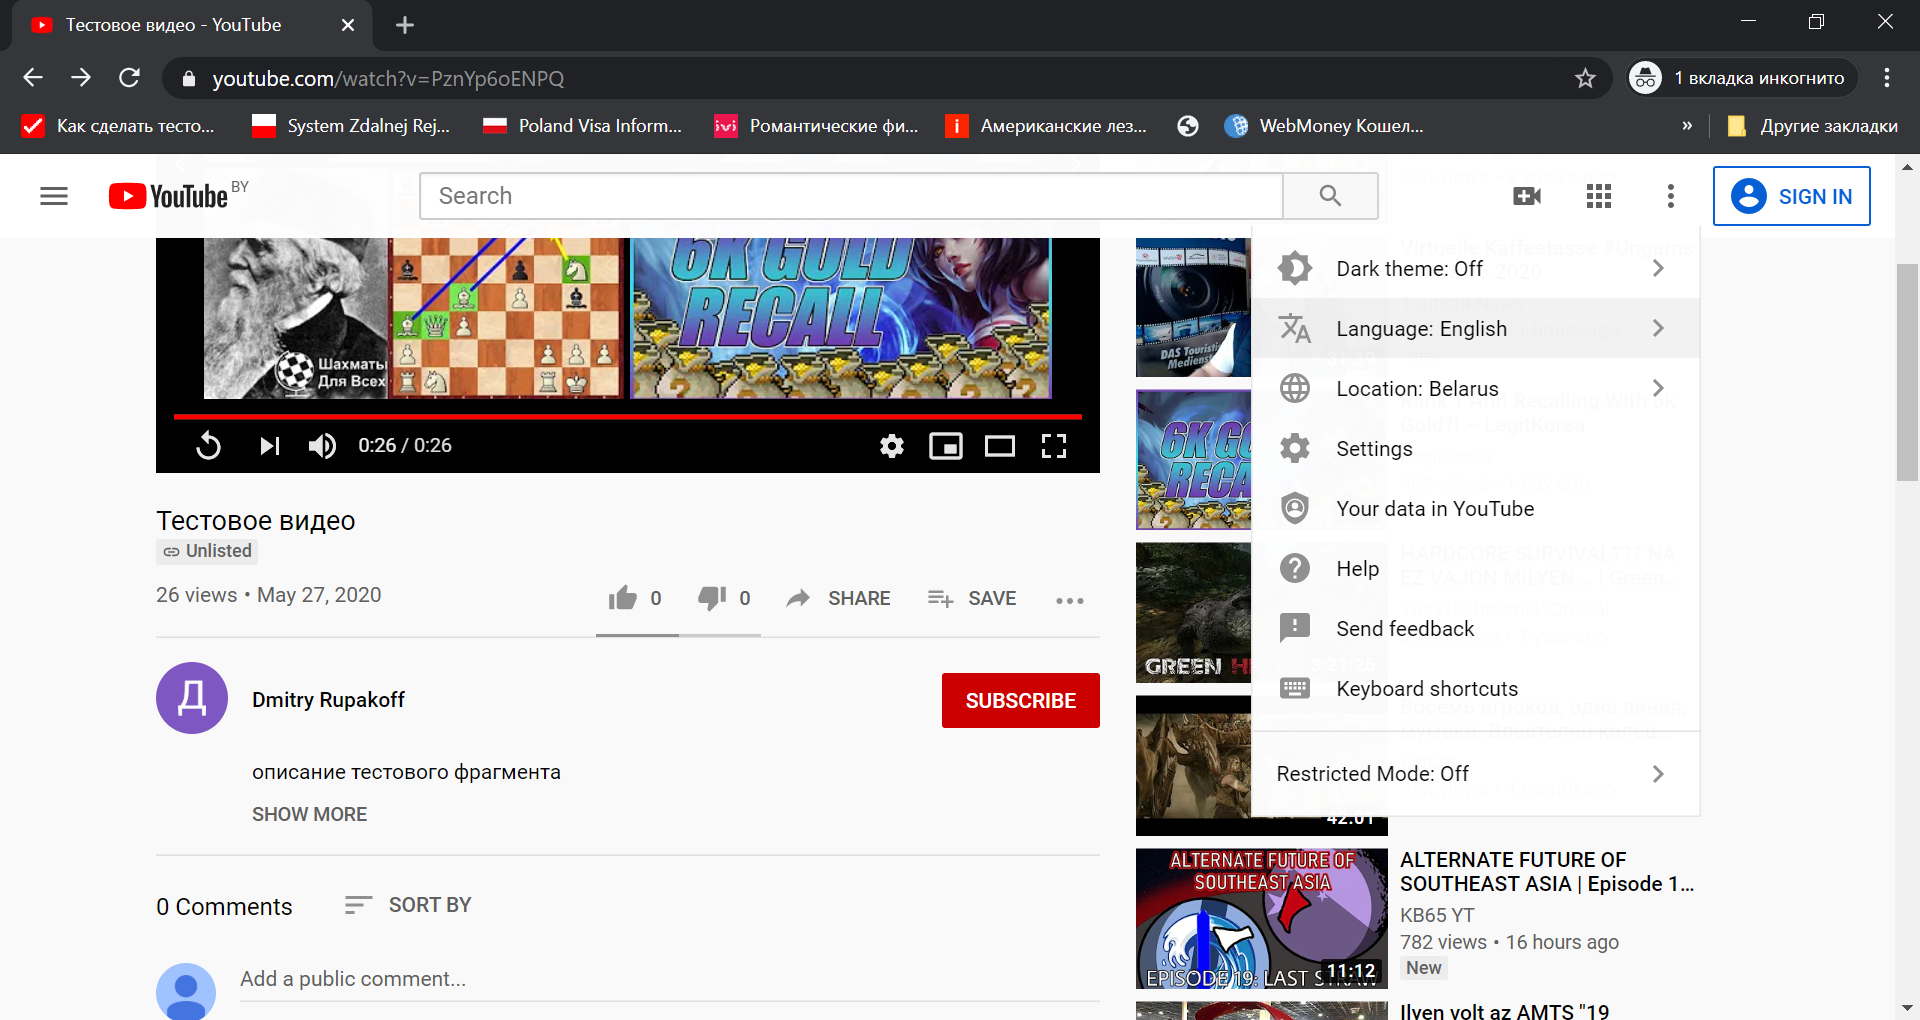The width and height of the screenshot is (1920, 1020).
Task: Click the search magnifier button
Action: coord(1330,196)
